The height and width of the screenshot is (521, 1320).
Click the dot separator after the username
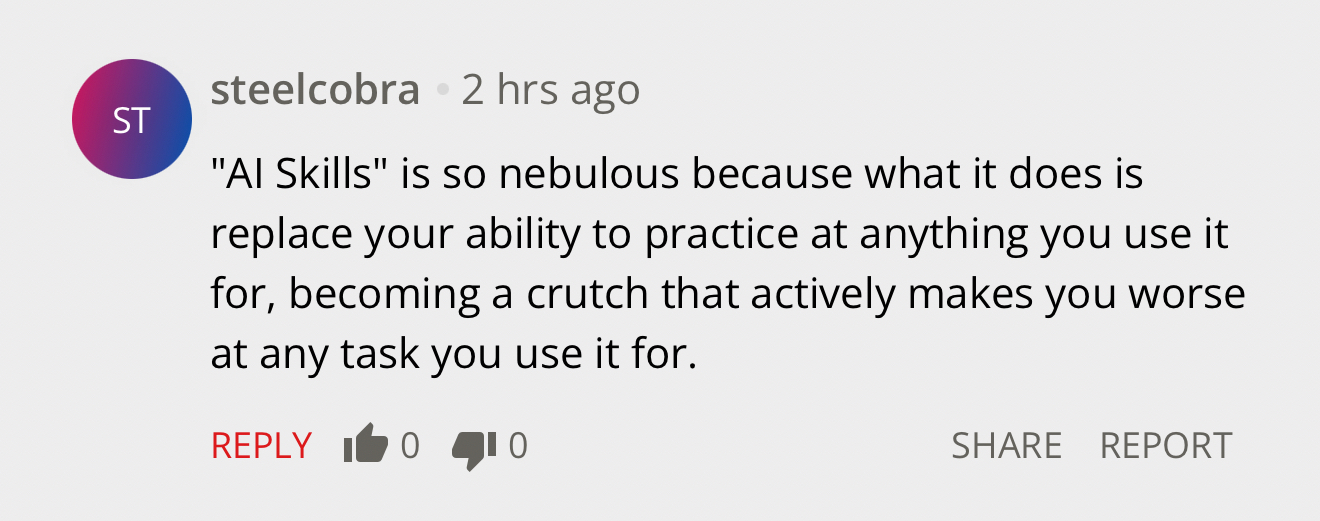click(x=442, y=92)
